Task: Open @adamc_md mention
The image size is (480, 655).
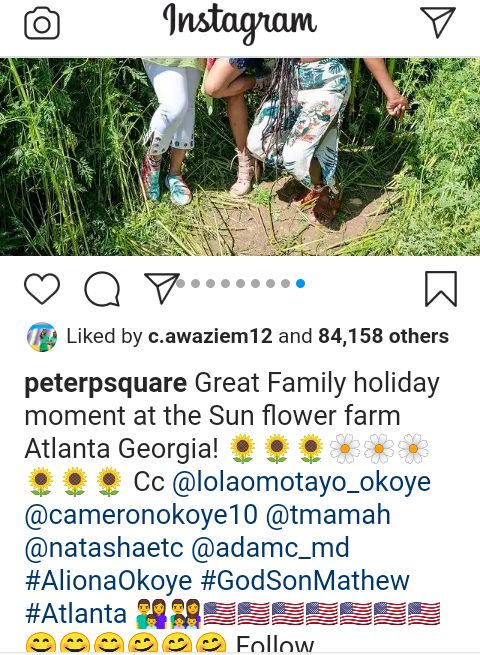Action: (x=270, y=548)
